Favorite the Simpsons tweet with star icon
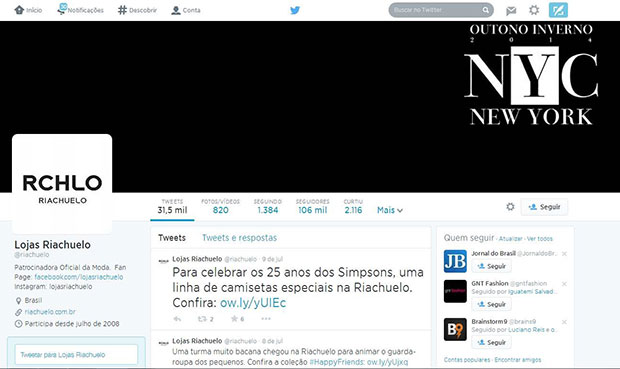This screenshot has width=620, height=369. (x=237, y=319)
